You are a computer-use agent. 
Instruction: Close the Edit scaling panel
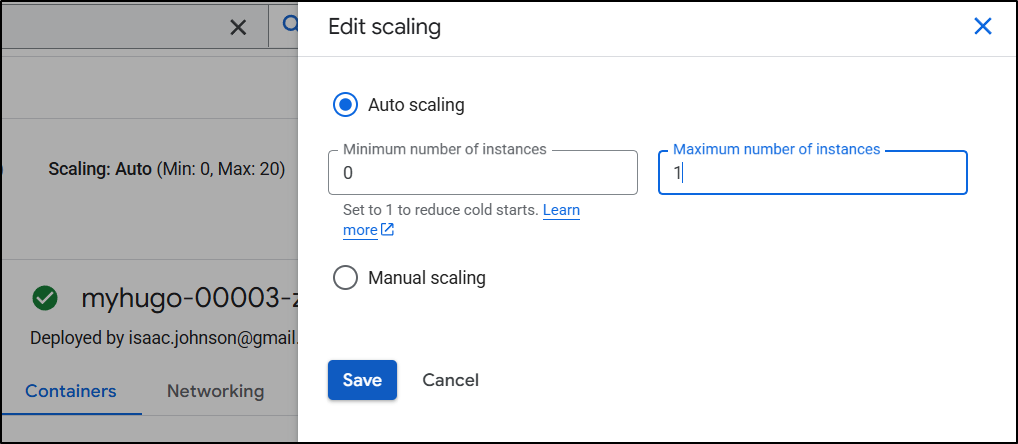982,27
